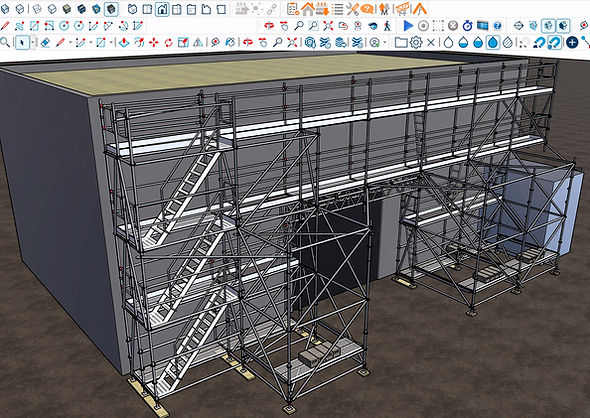
Task: Click the blue stopwatch icon
Action: [468, 26]
